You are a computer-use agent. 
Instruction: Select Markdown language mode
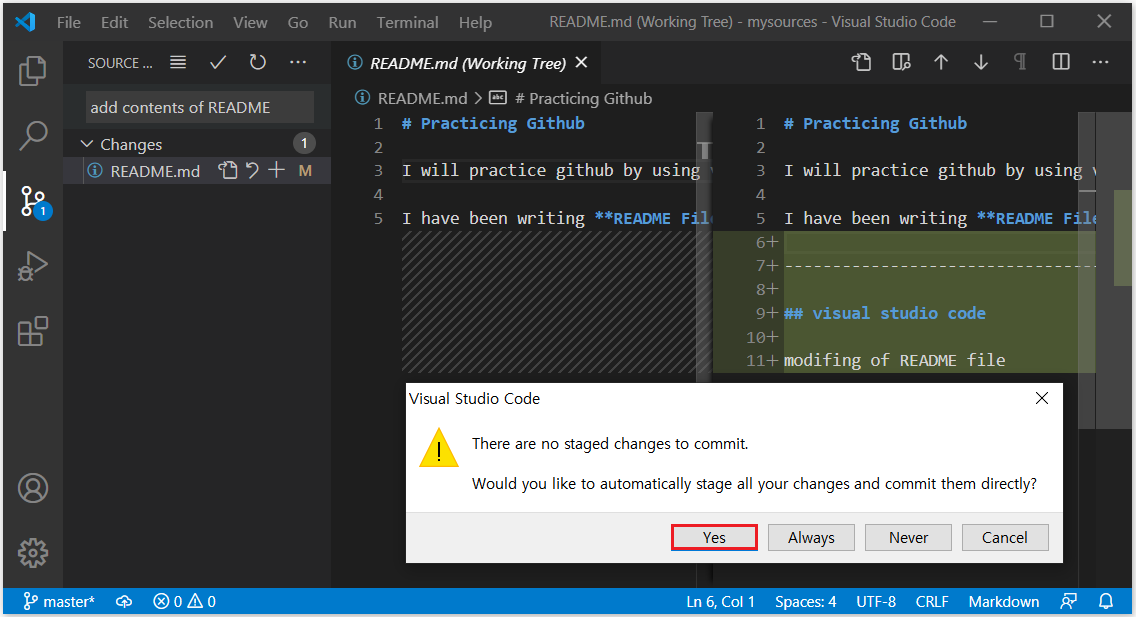coord(1003,602)
